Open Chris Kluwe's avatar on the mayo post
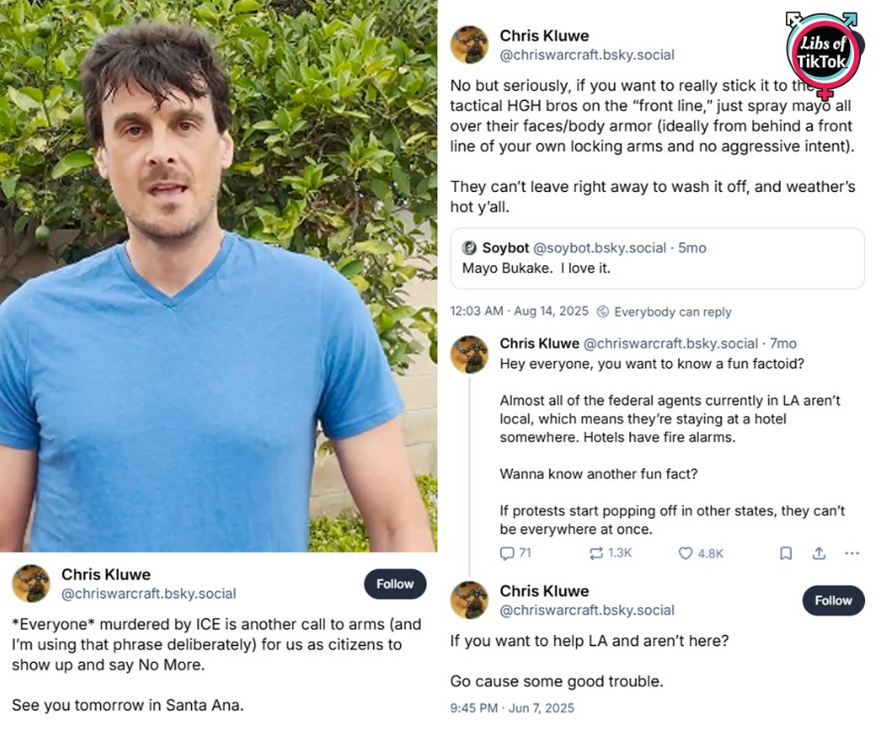The width and height of the screenshot is (873, 732). 469,45
